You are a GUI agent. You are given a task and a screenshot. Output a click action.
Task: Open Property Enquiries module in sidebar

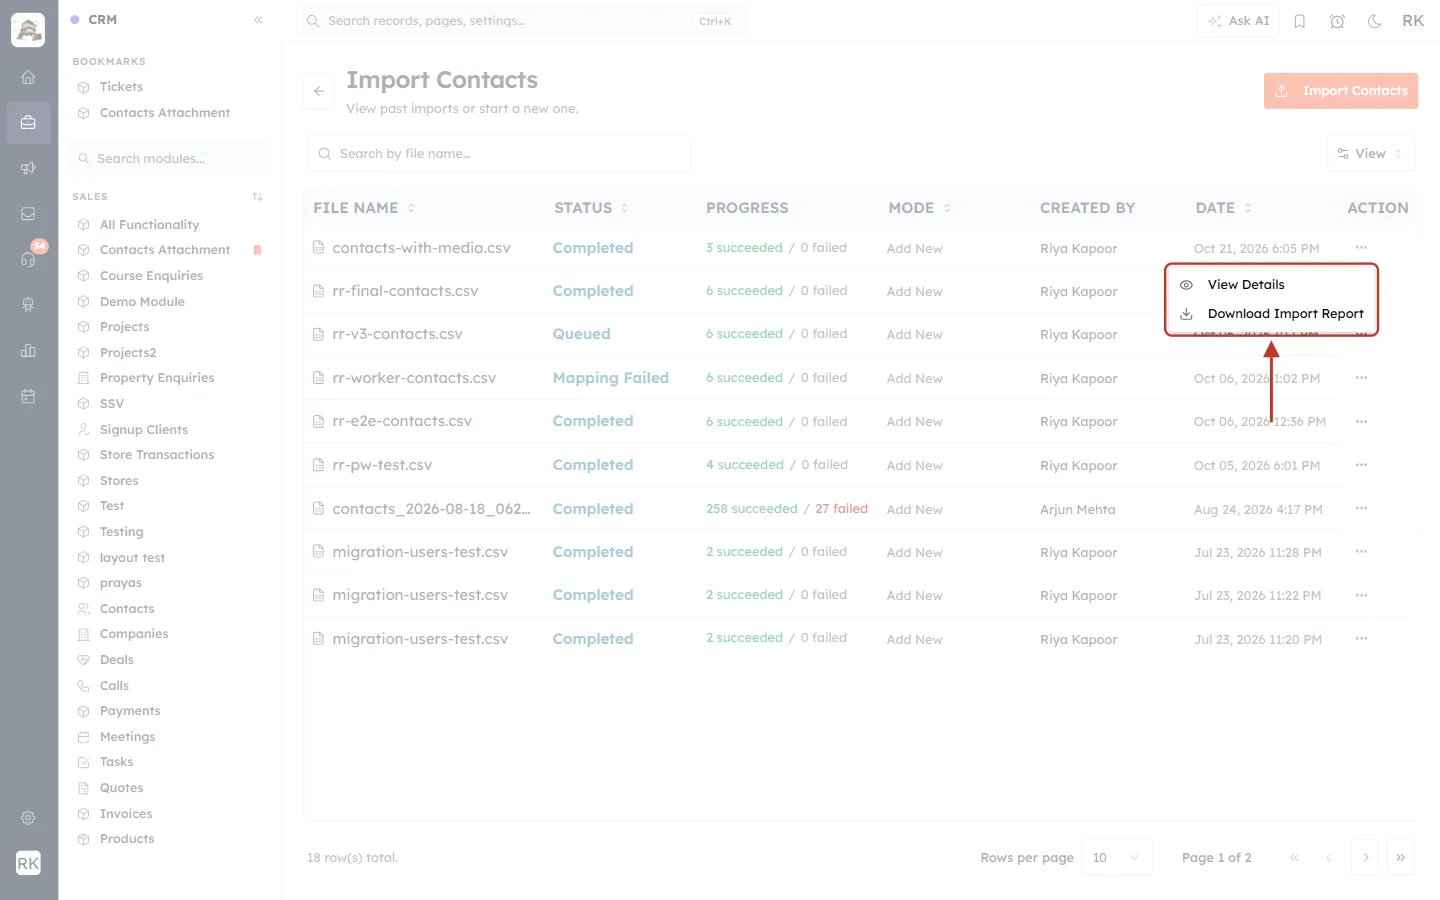[157, 378]
